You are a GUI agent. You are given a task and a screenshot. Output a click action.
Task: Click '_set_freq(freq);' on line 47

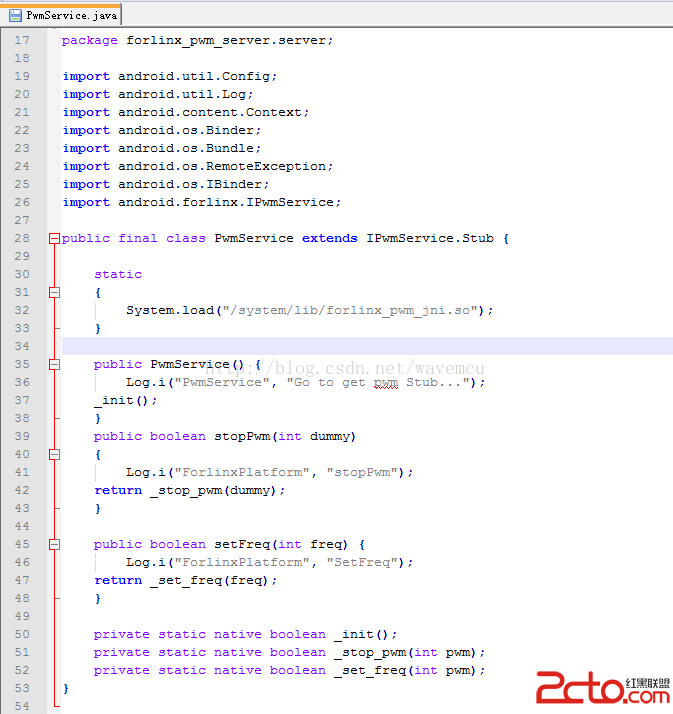coord(213,580)
